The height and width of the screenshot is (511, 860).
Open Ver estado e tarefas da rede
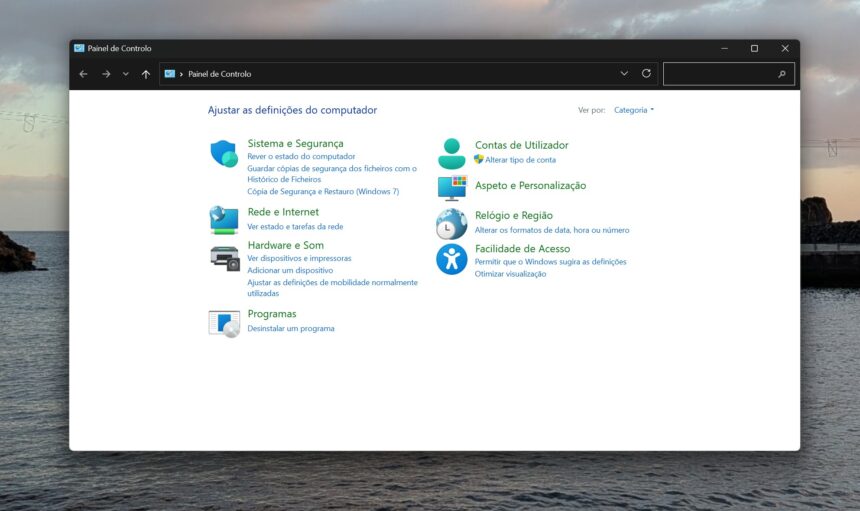(x=295, y=226)
